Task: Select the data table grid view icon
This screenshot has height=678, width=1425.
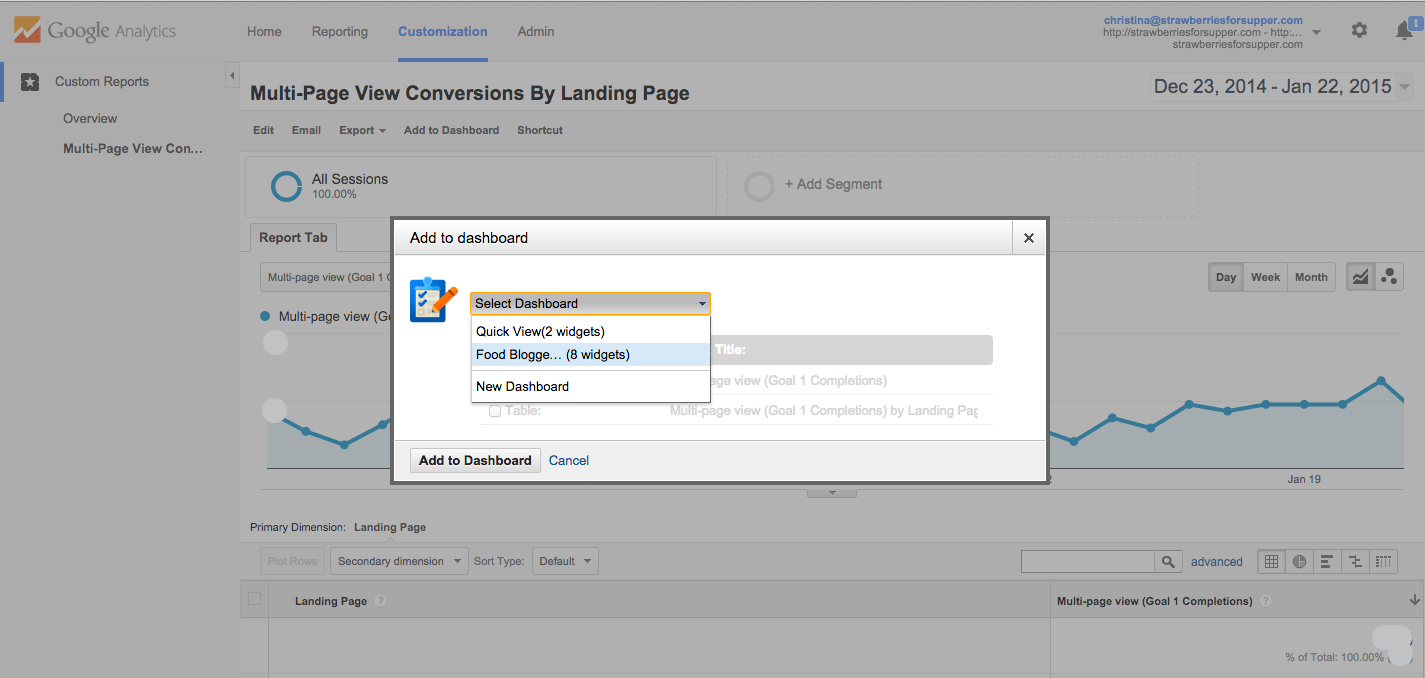Action: pyautogui.click(x=1271, y=561)
